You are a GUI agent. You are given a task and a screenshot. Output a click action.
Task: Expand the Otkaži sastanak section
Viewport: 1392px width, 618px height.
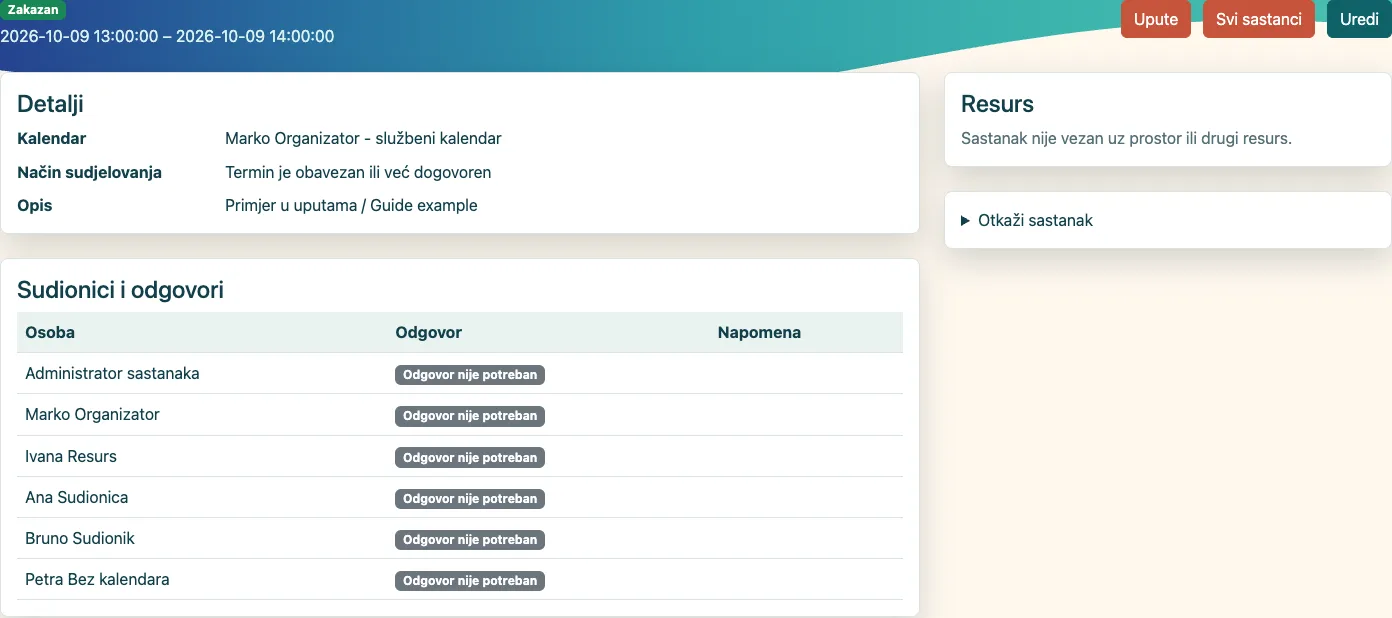[1027, 220]
